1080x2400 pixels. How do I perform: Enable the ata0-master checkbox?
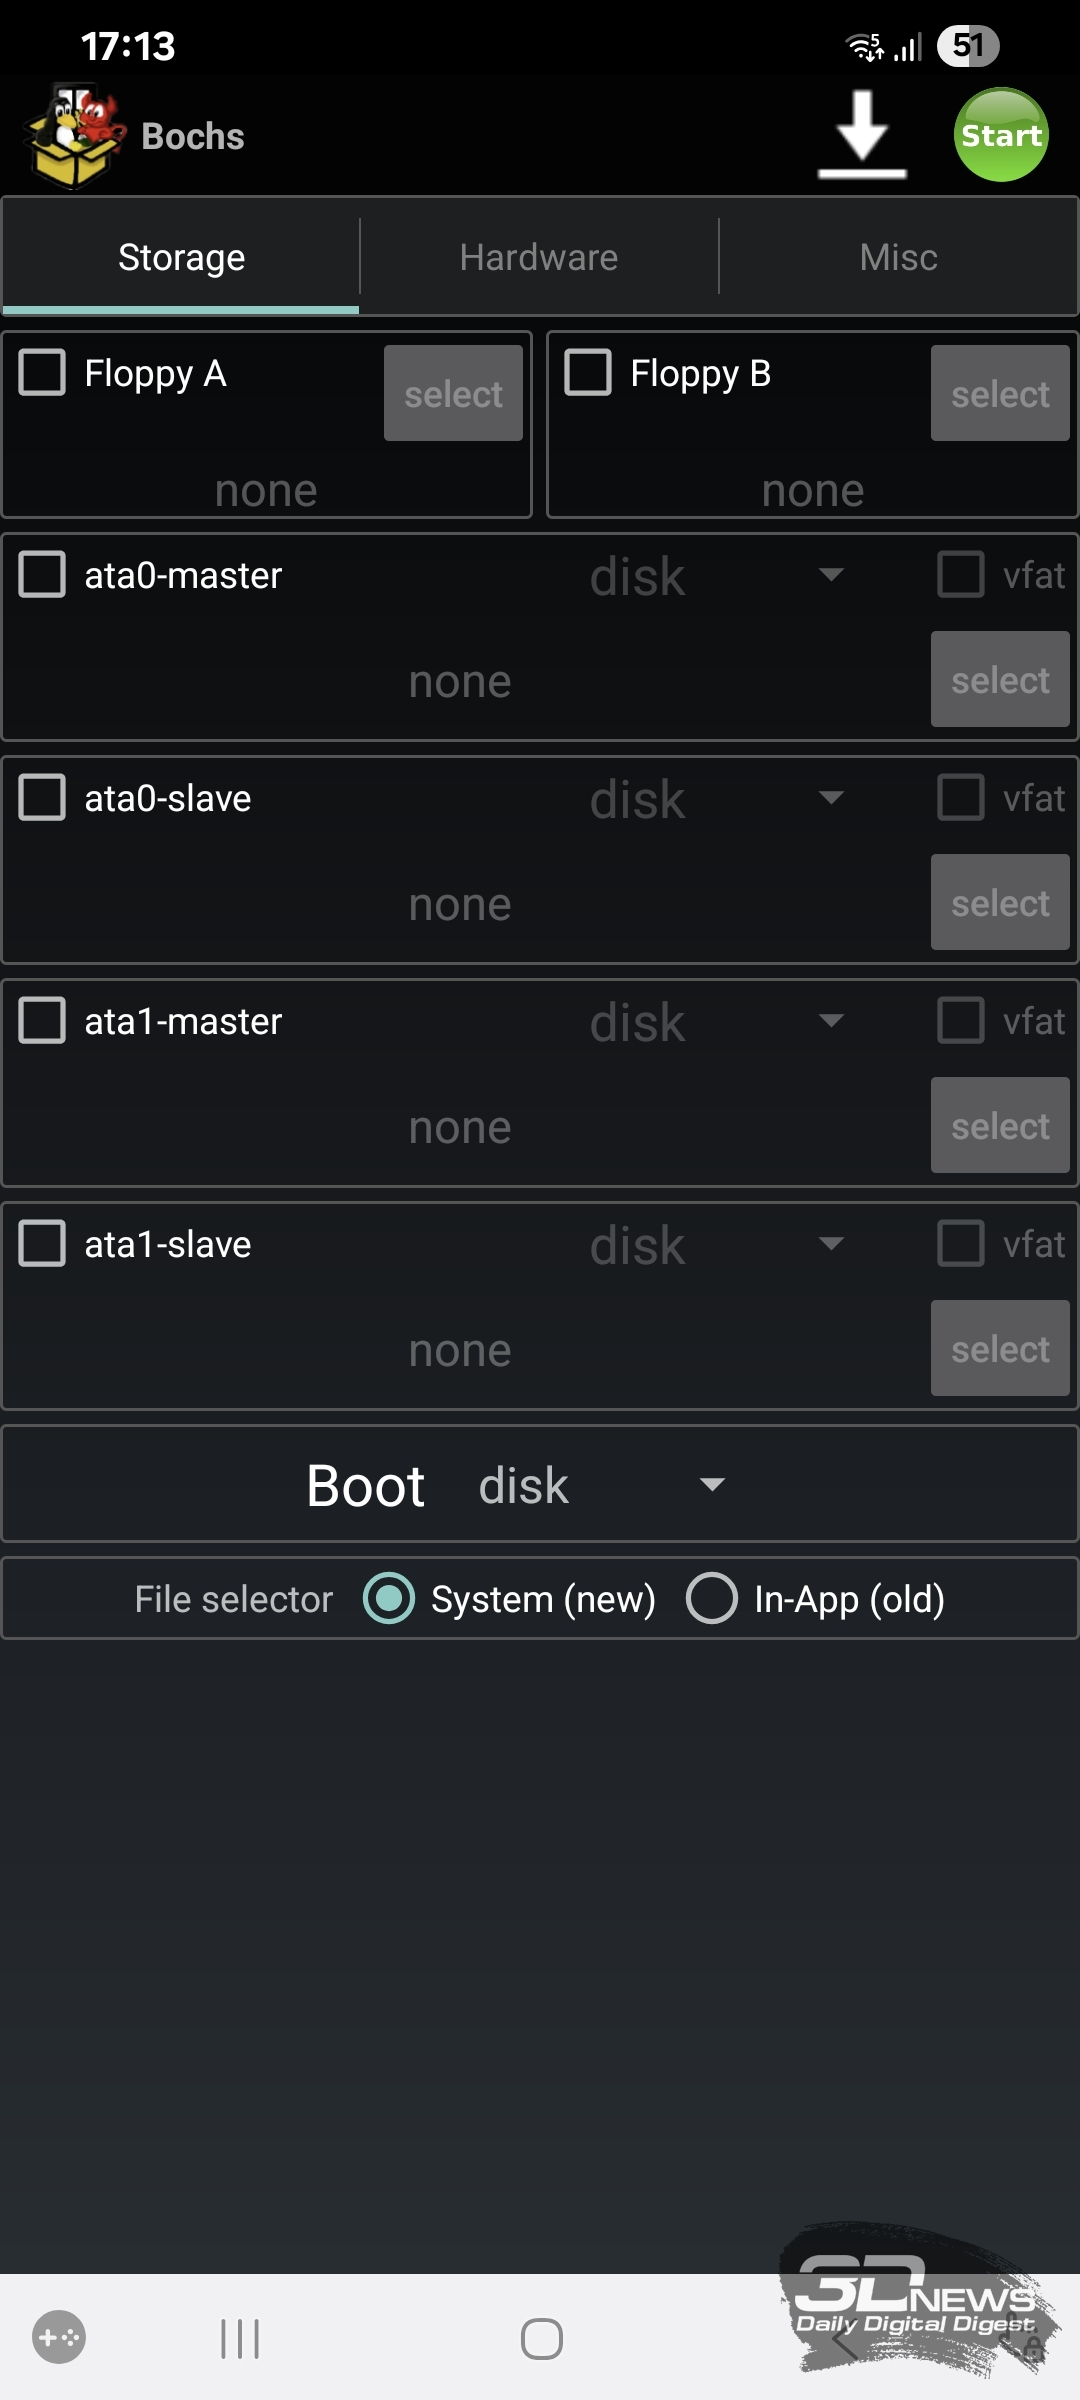(x=42, y=575)
